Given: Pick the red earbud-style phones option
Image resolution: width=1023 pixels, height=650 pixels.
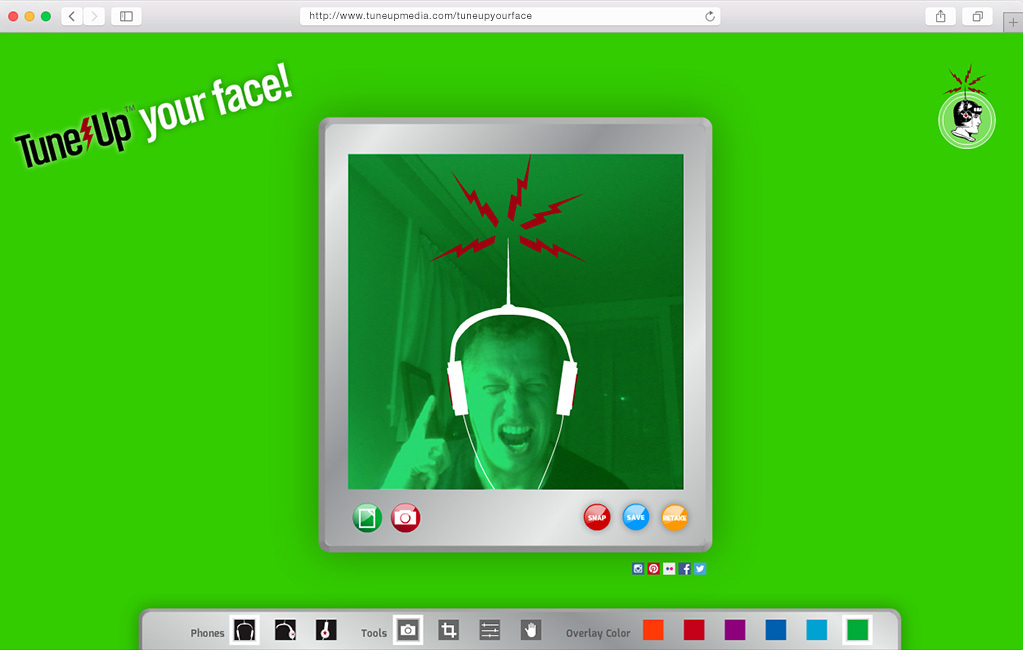Looking at the screenshot, I should pos(326,630).
